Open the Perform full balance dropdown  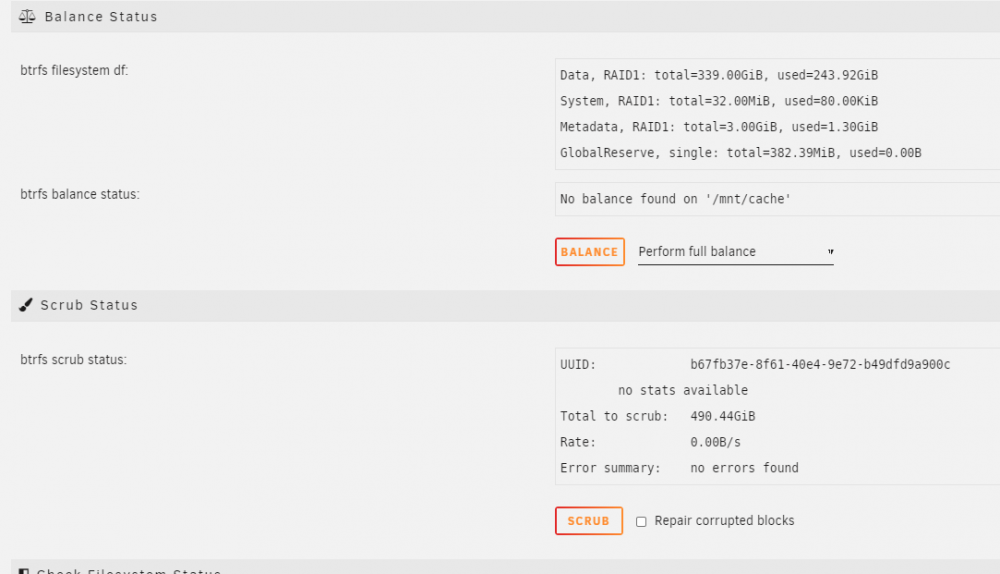(x=735, y=252)
